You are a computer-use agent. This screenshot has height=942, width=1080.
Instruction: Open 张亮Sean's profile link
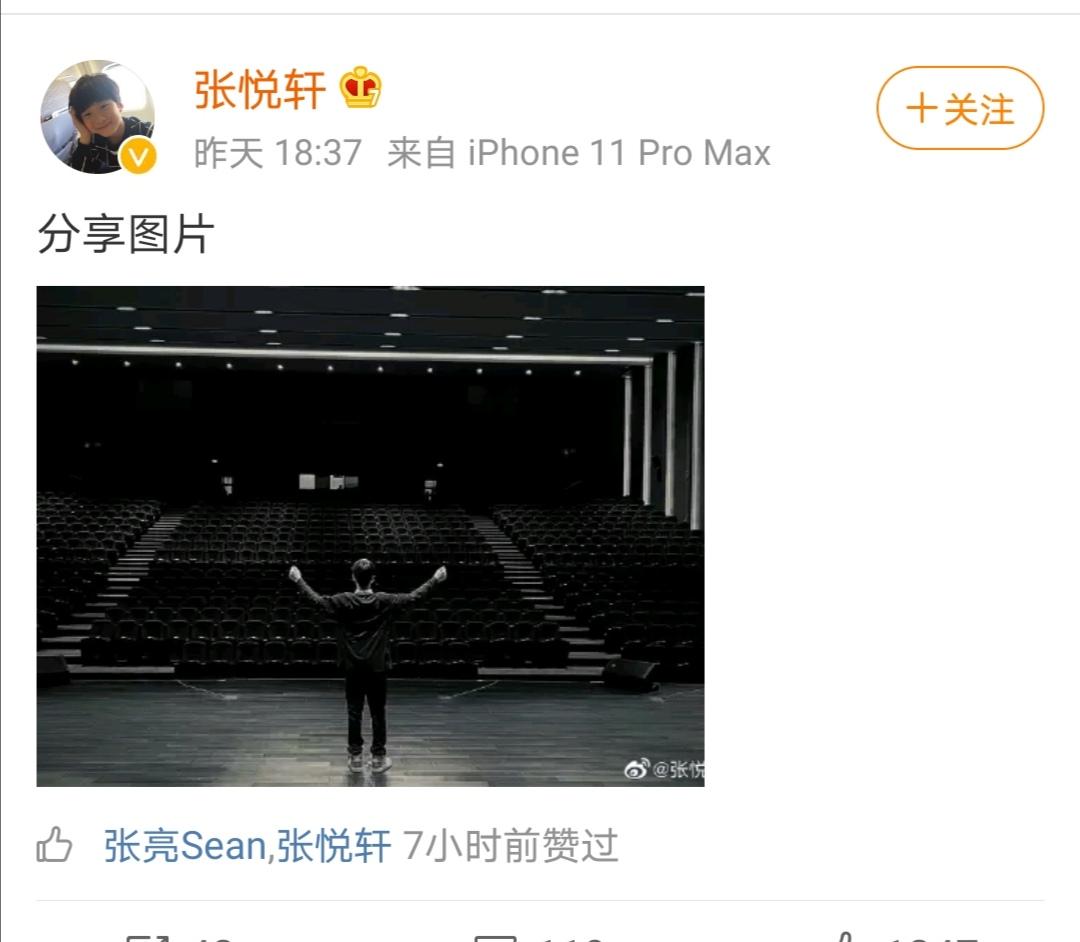185,846
